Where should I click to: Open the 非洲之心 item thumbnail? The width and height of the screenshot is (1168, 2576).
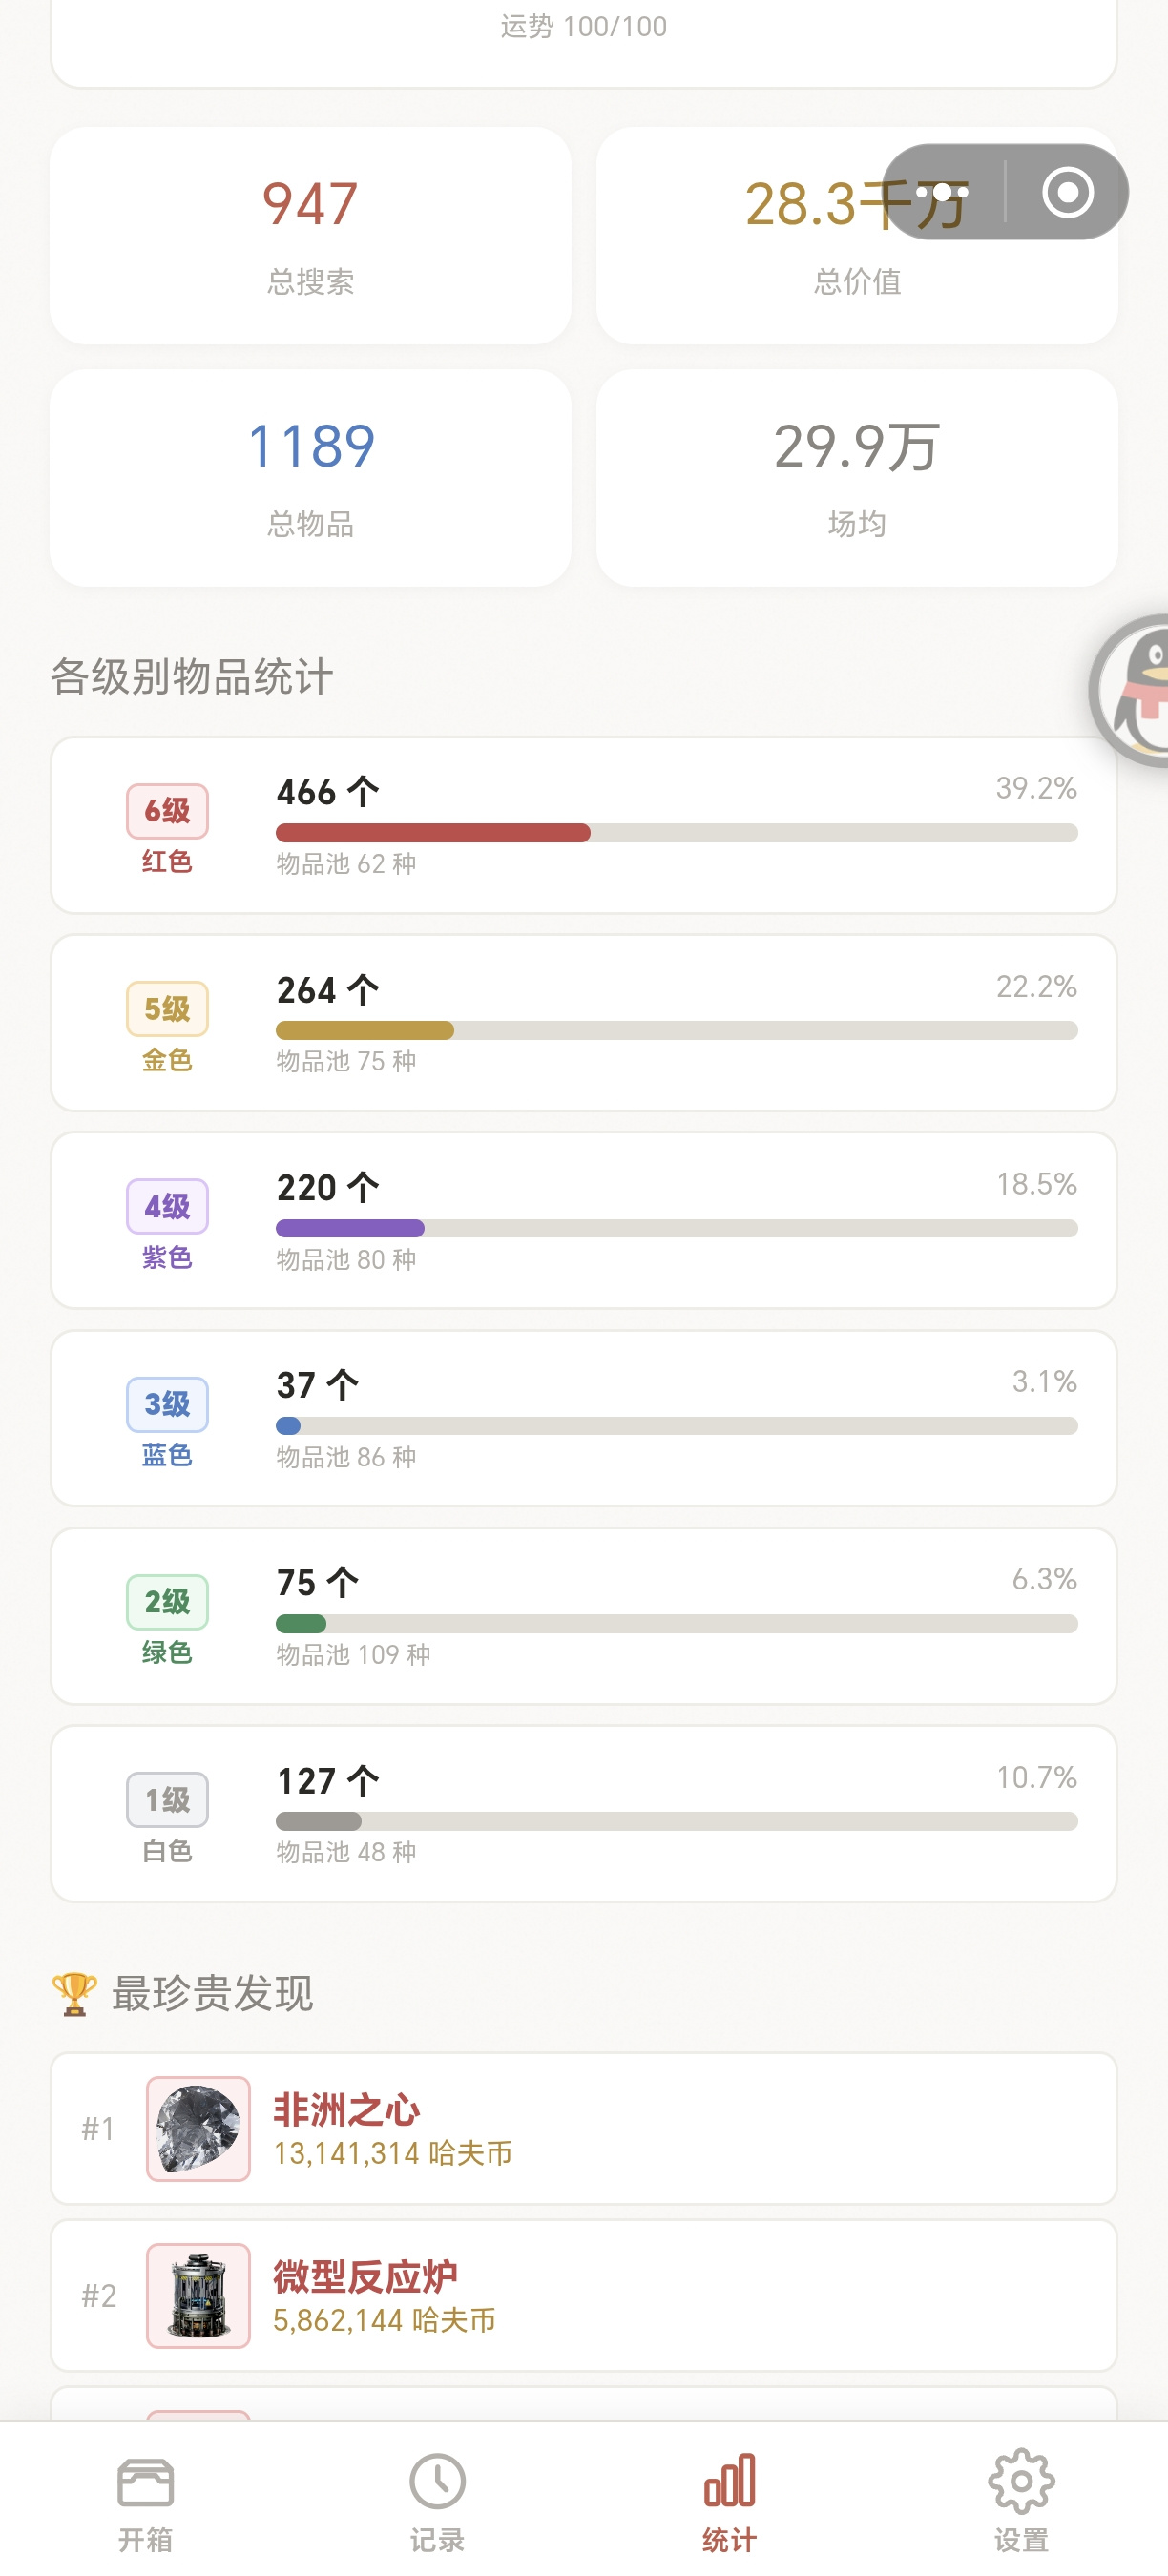198,2128
